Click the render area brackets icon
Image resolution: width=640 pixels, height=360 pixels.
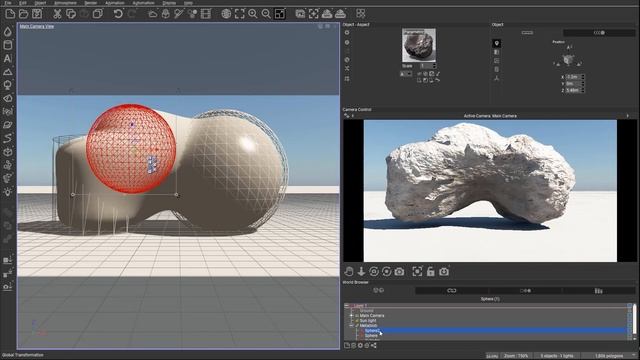313,14
